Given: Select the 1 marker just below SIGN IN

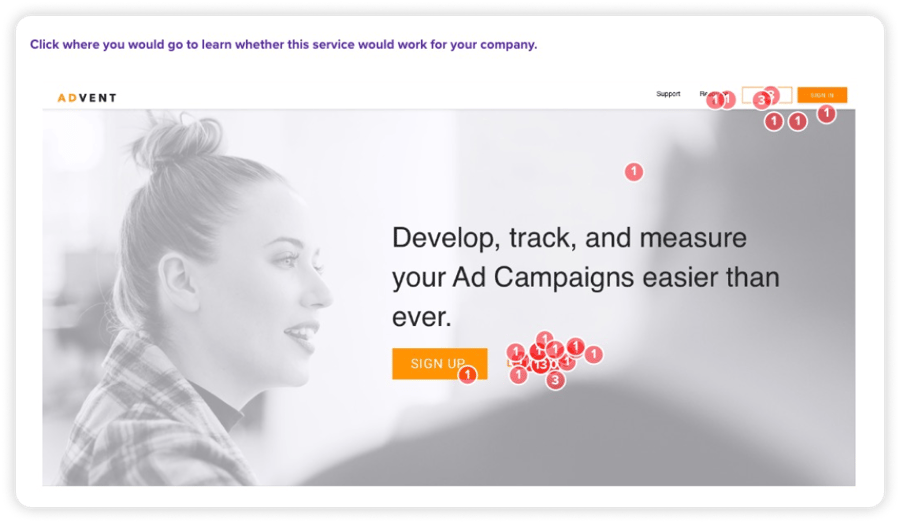Looking at the screenshot, I should click(827, 114).
